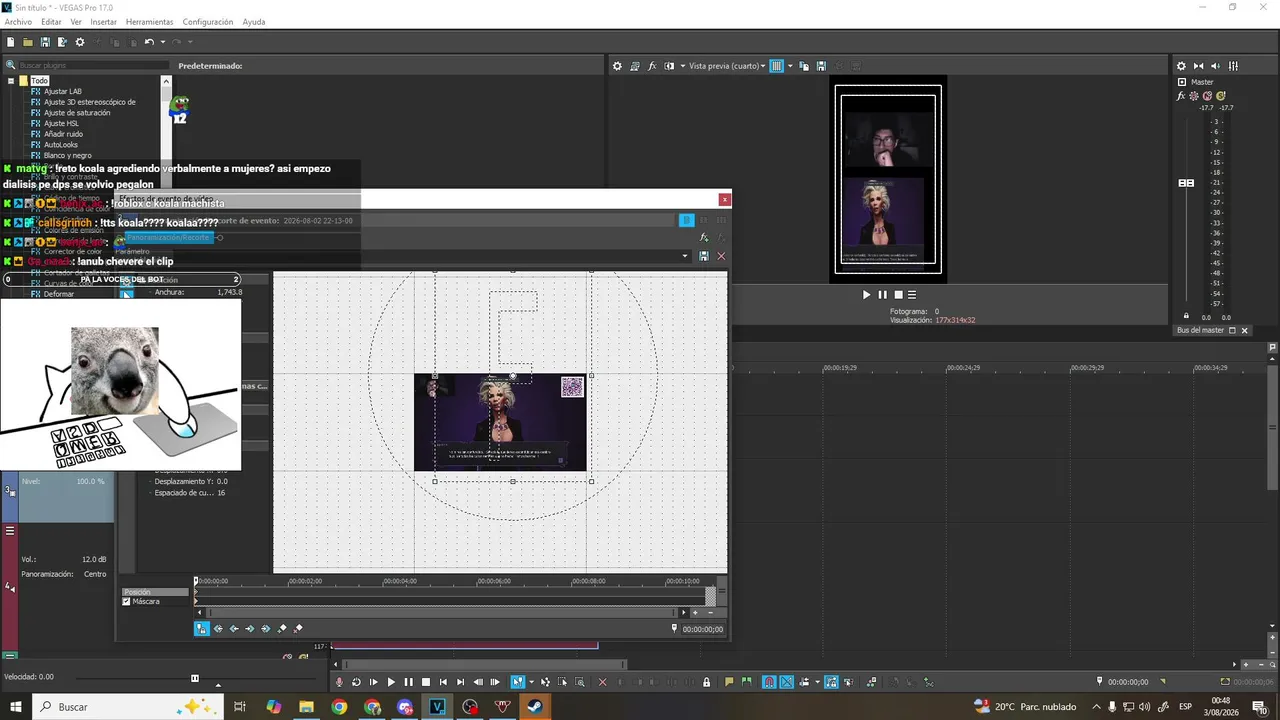The width and height of the screenshot is (1280, 720).
Task: Open Master FX button
Action: [x=1181, y=96]
